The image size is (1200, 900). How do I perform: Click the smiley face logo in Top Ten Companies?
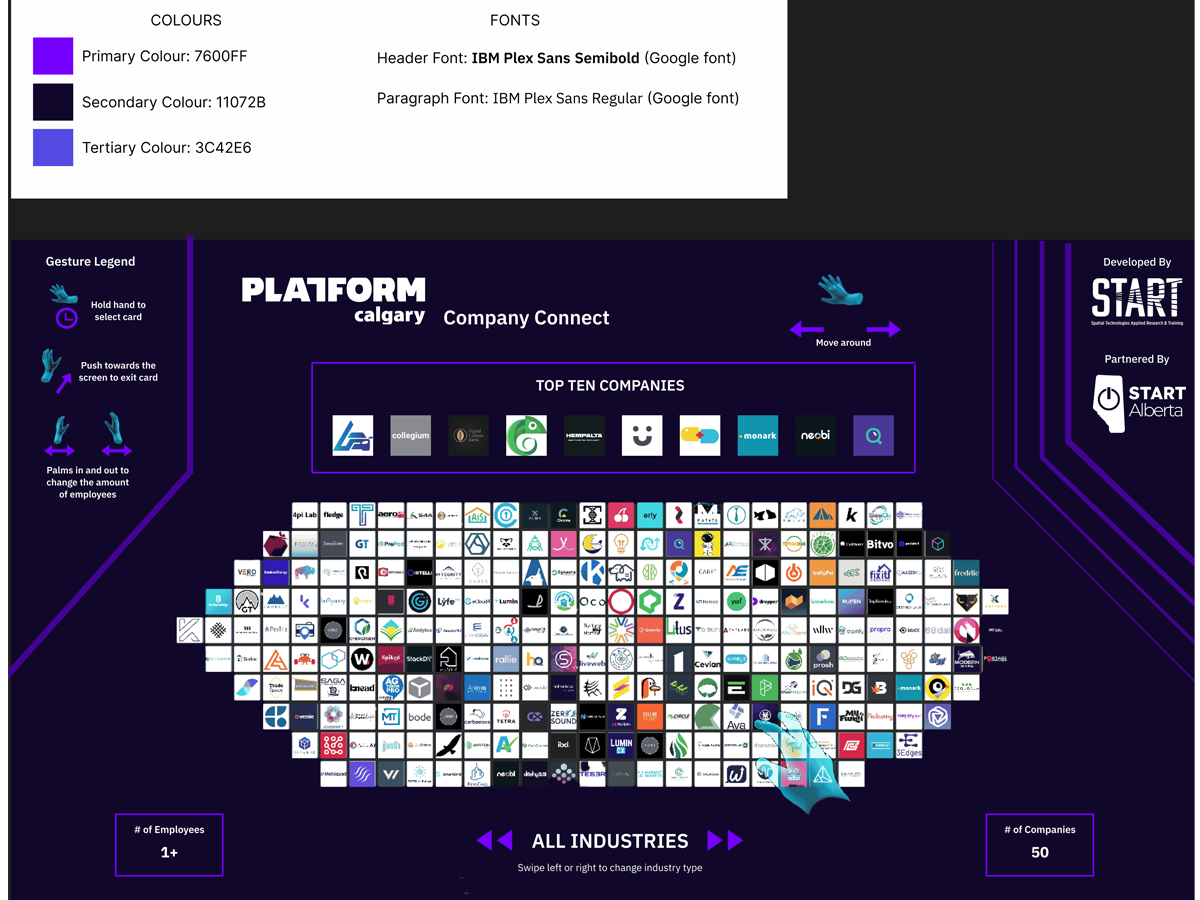pyautogui.click(x=642, y=435)
